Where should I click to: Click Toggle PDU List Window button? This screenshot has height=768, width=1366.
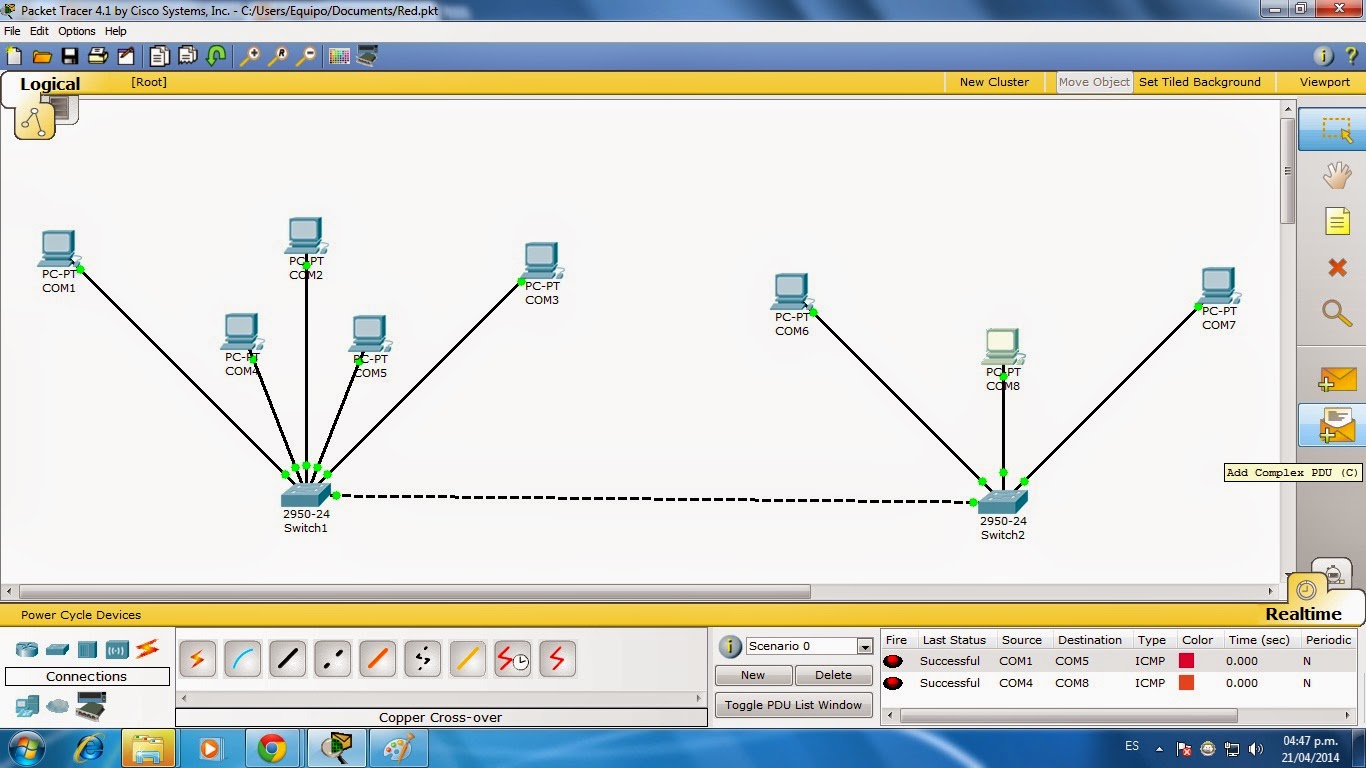tap(793, 705)
